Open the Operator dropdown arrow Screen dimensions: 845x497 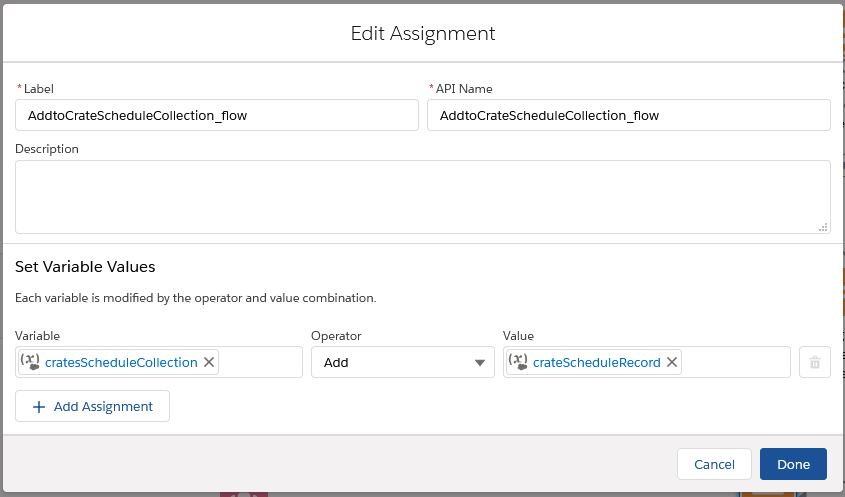pyautogui.click(x=479, y=362)
